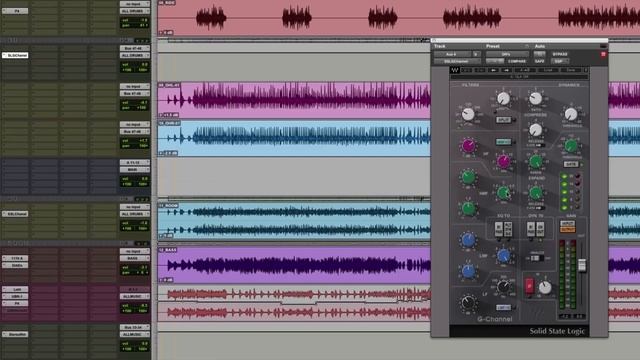
Task: Open ALL DRUMS output selector of SLGChannel track
Action: [x=134, y=55]
